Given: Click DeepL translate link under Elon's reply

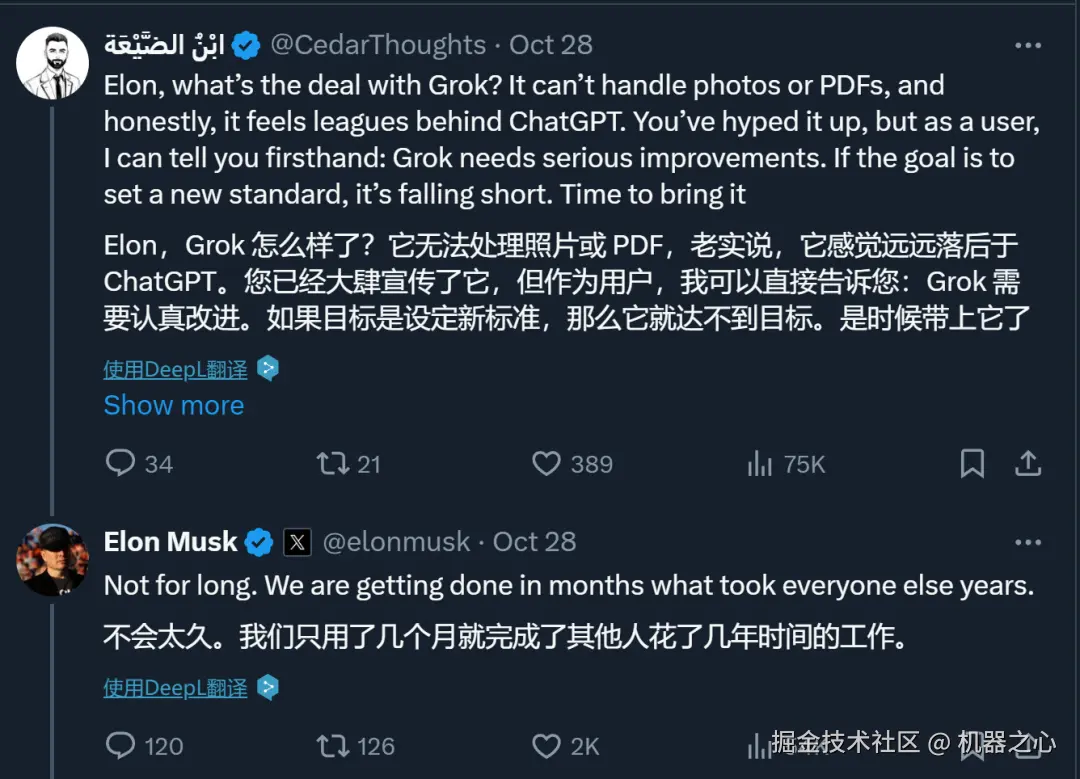Looking at the screenshot, I should click(176, 688).
